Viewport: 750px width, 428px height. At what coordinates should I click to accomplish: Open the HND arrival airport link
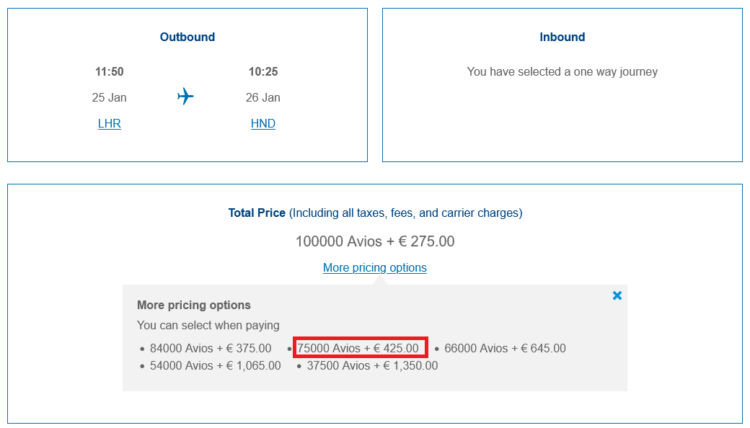(263, 124)
